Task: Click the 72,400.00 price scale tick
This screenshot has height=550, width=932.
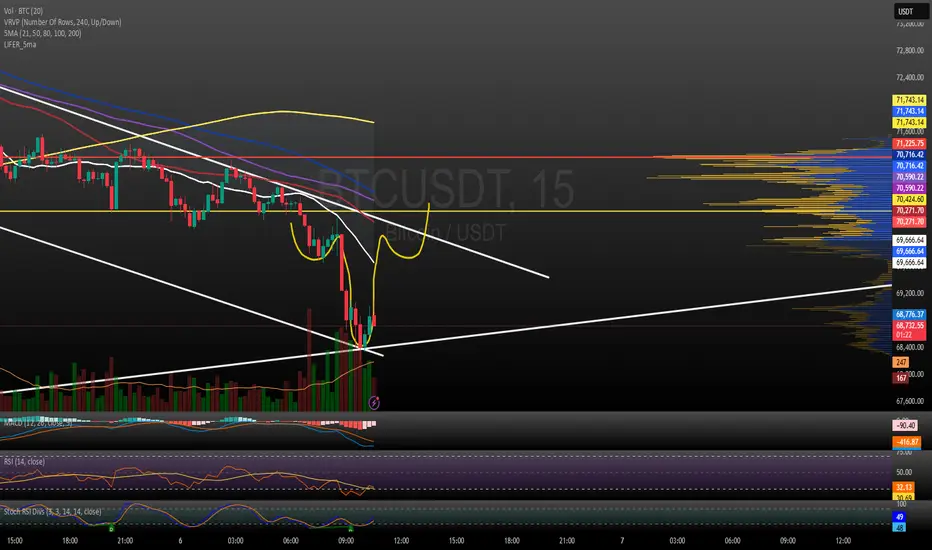Action: (909, 77)
